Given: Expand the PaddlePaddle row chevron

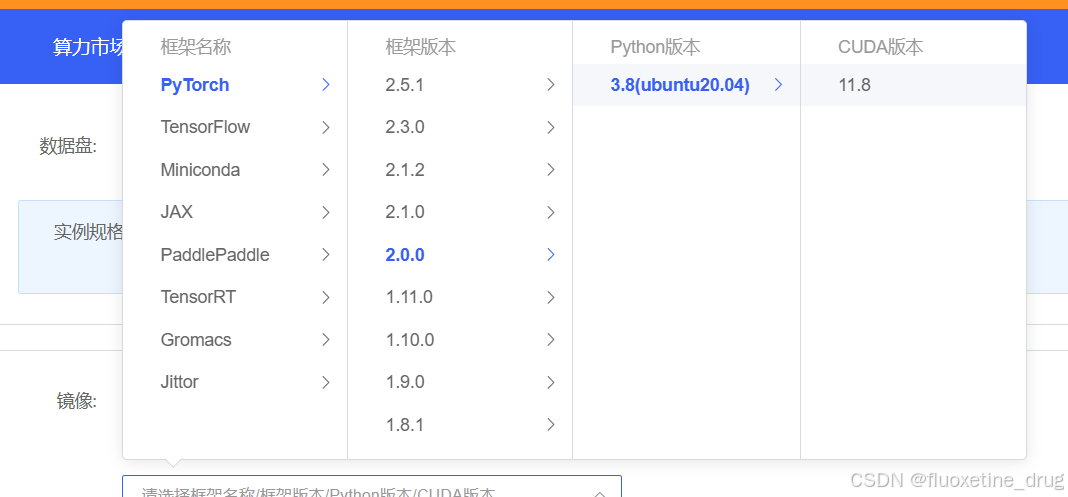Looking at the screenshot, I should click(326, 255).
